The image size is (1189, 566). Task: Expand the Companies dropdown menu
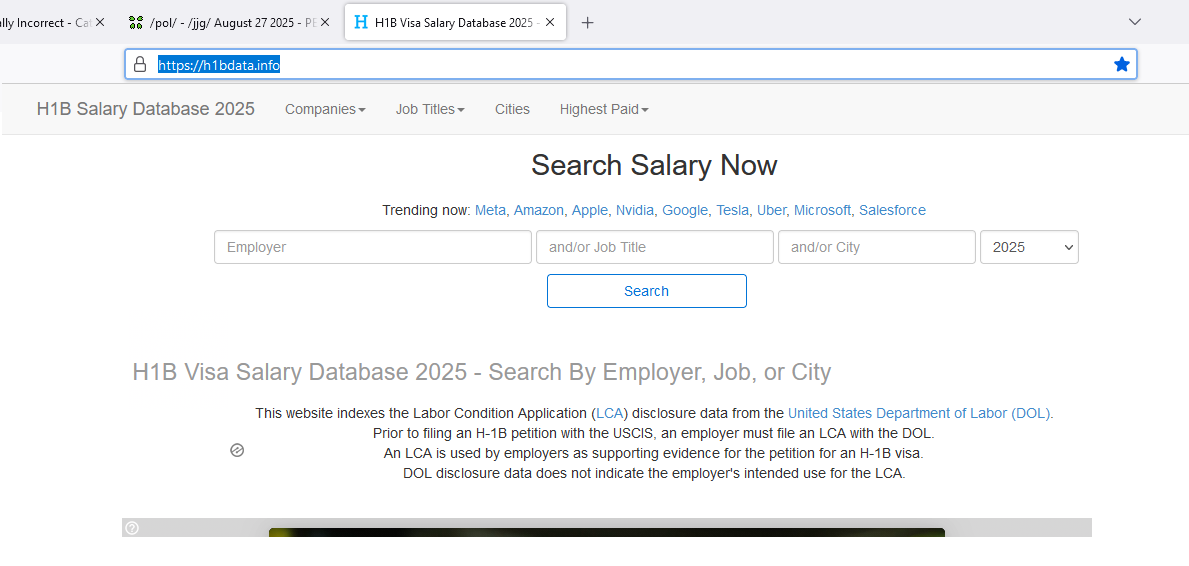click(325, 109)
